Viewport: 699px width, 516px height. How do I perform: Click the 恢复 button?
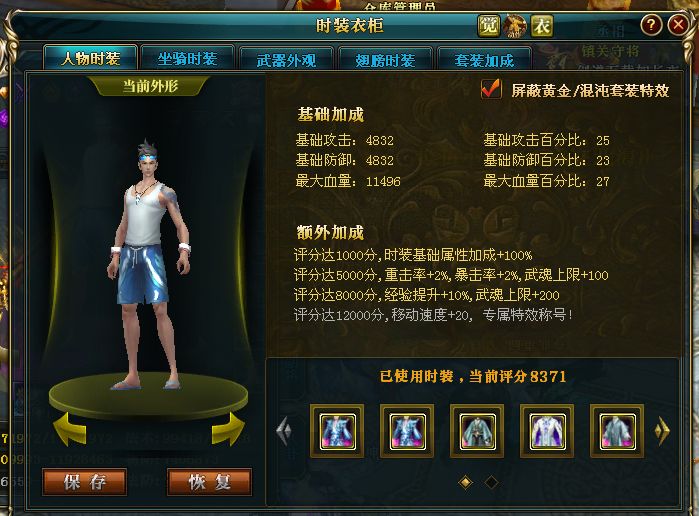pos(210,482)
